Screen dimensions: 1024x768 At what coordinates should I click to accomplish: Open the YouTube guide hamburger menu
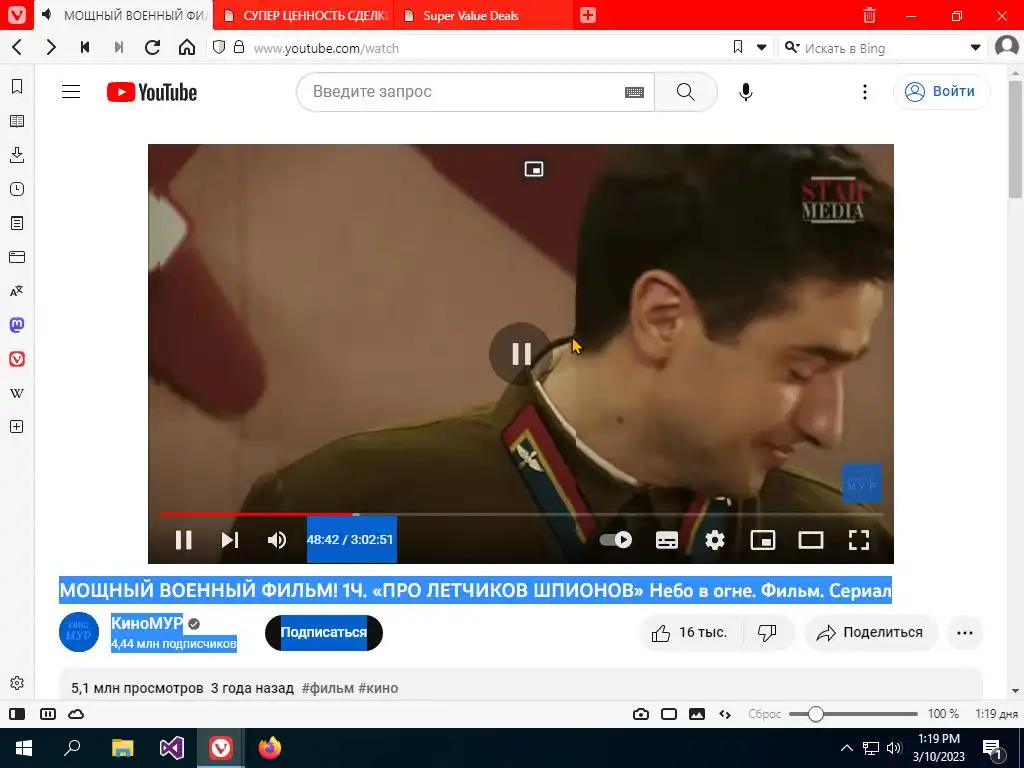[x=71, y=92]
